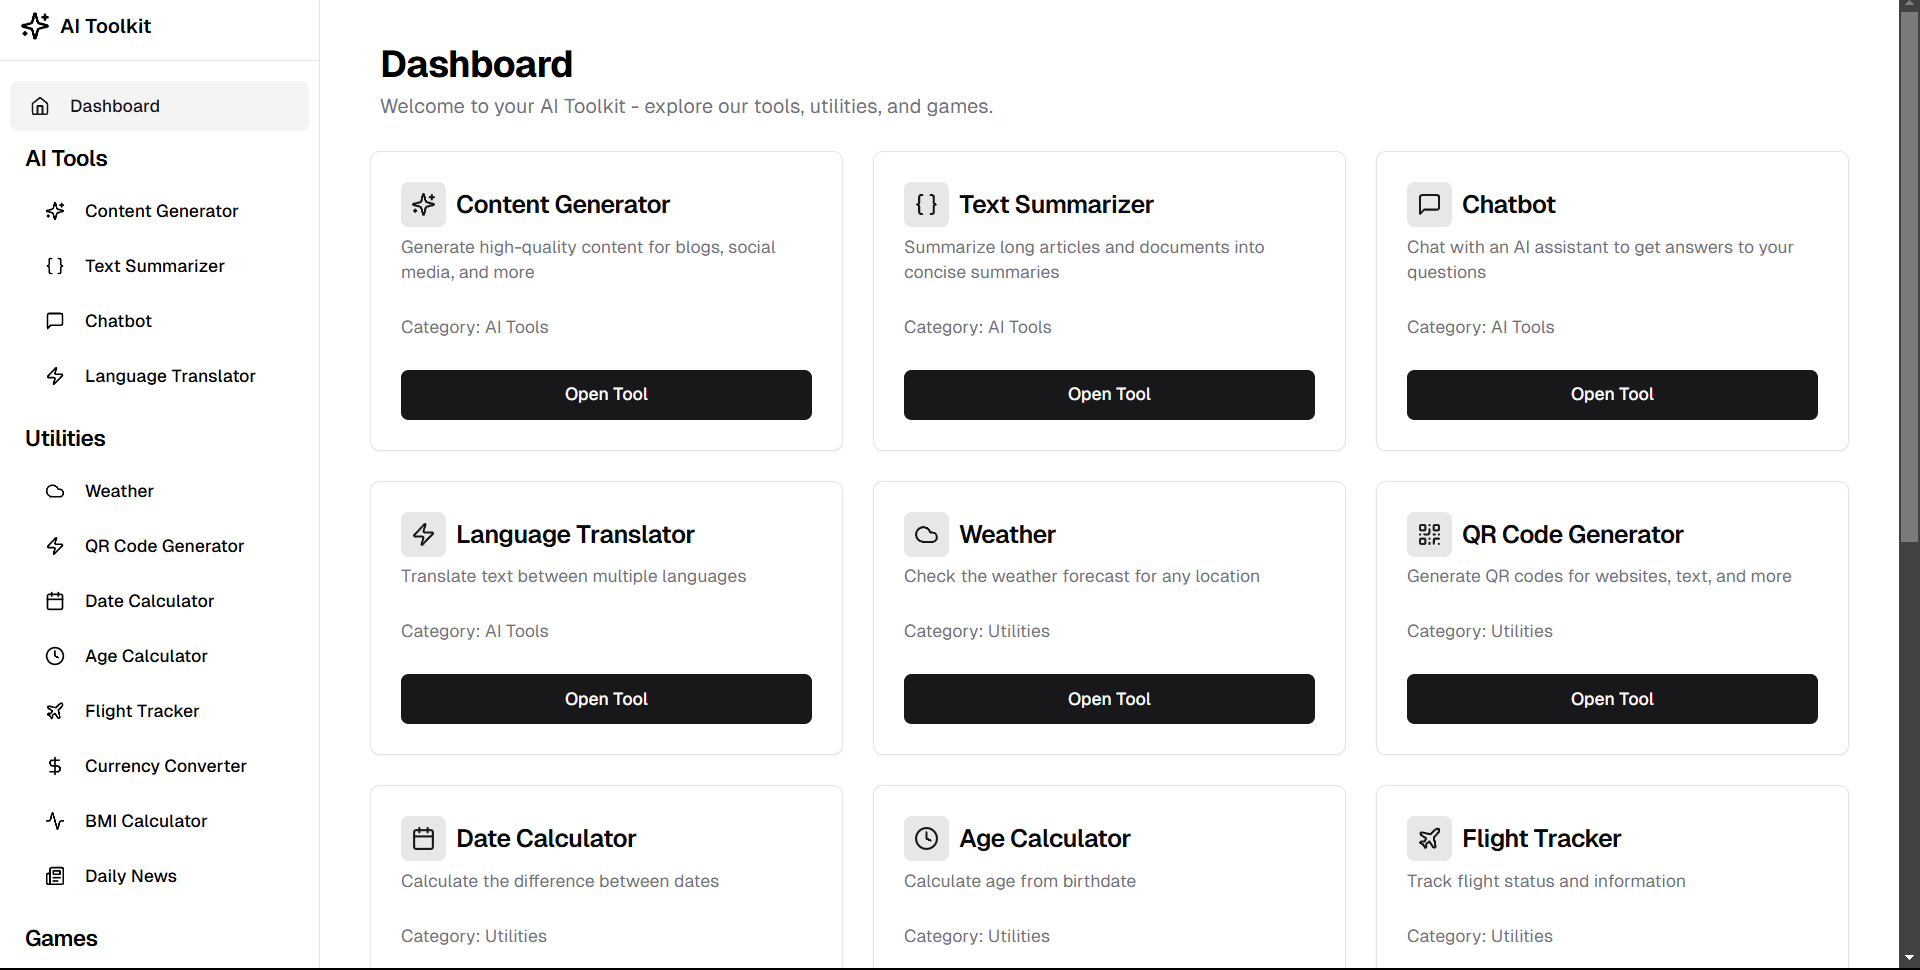Viewport: 1920px width, 970px height.
Task: Open Tool for Content Generator
Action: 606,395
